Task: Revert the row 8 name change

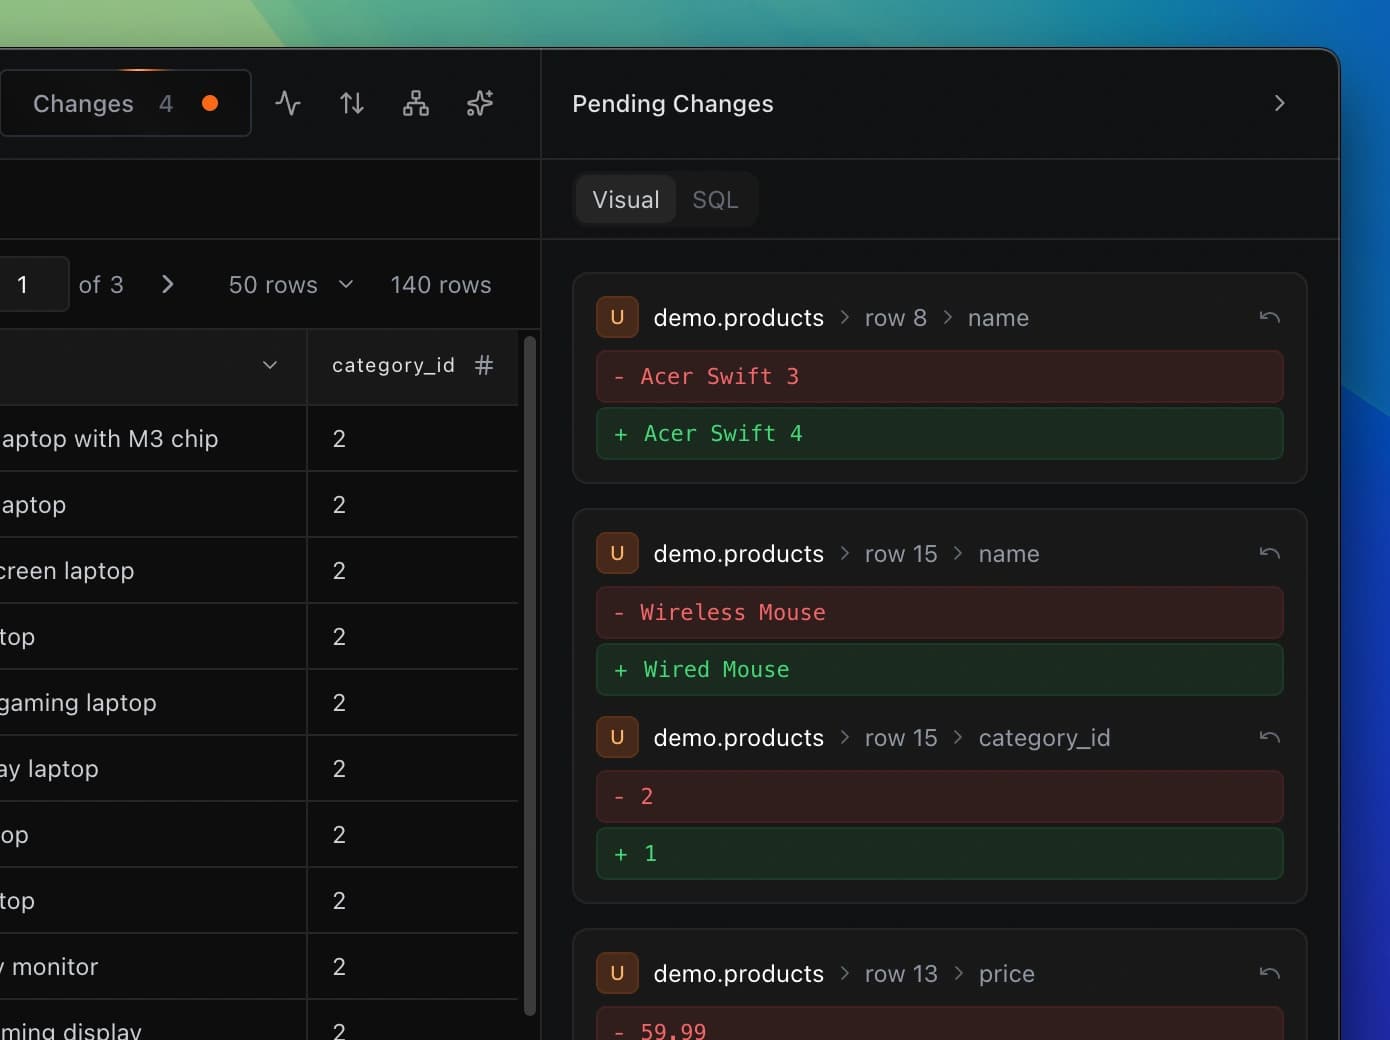Action: [1269, 317]
